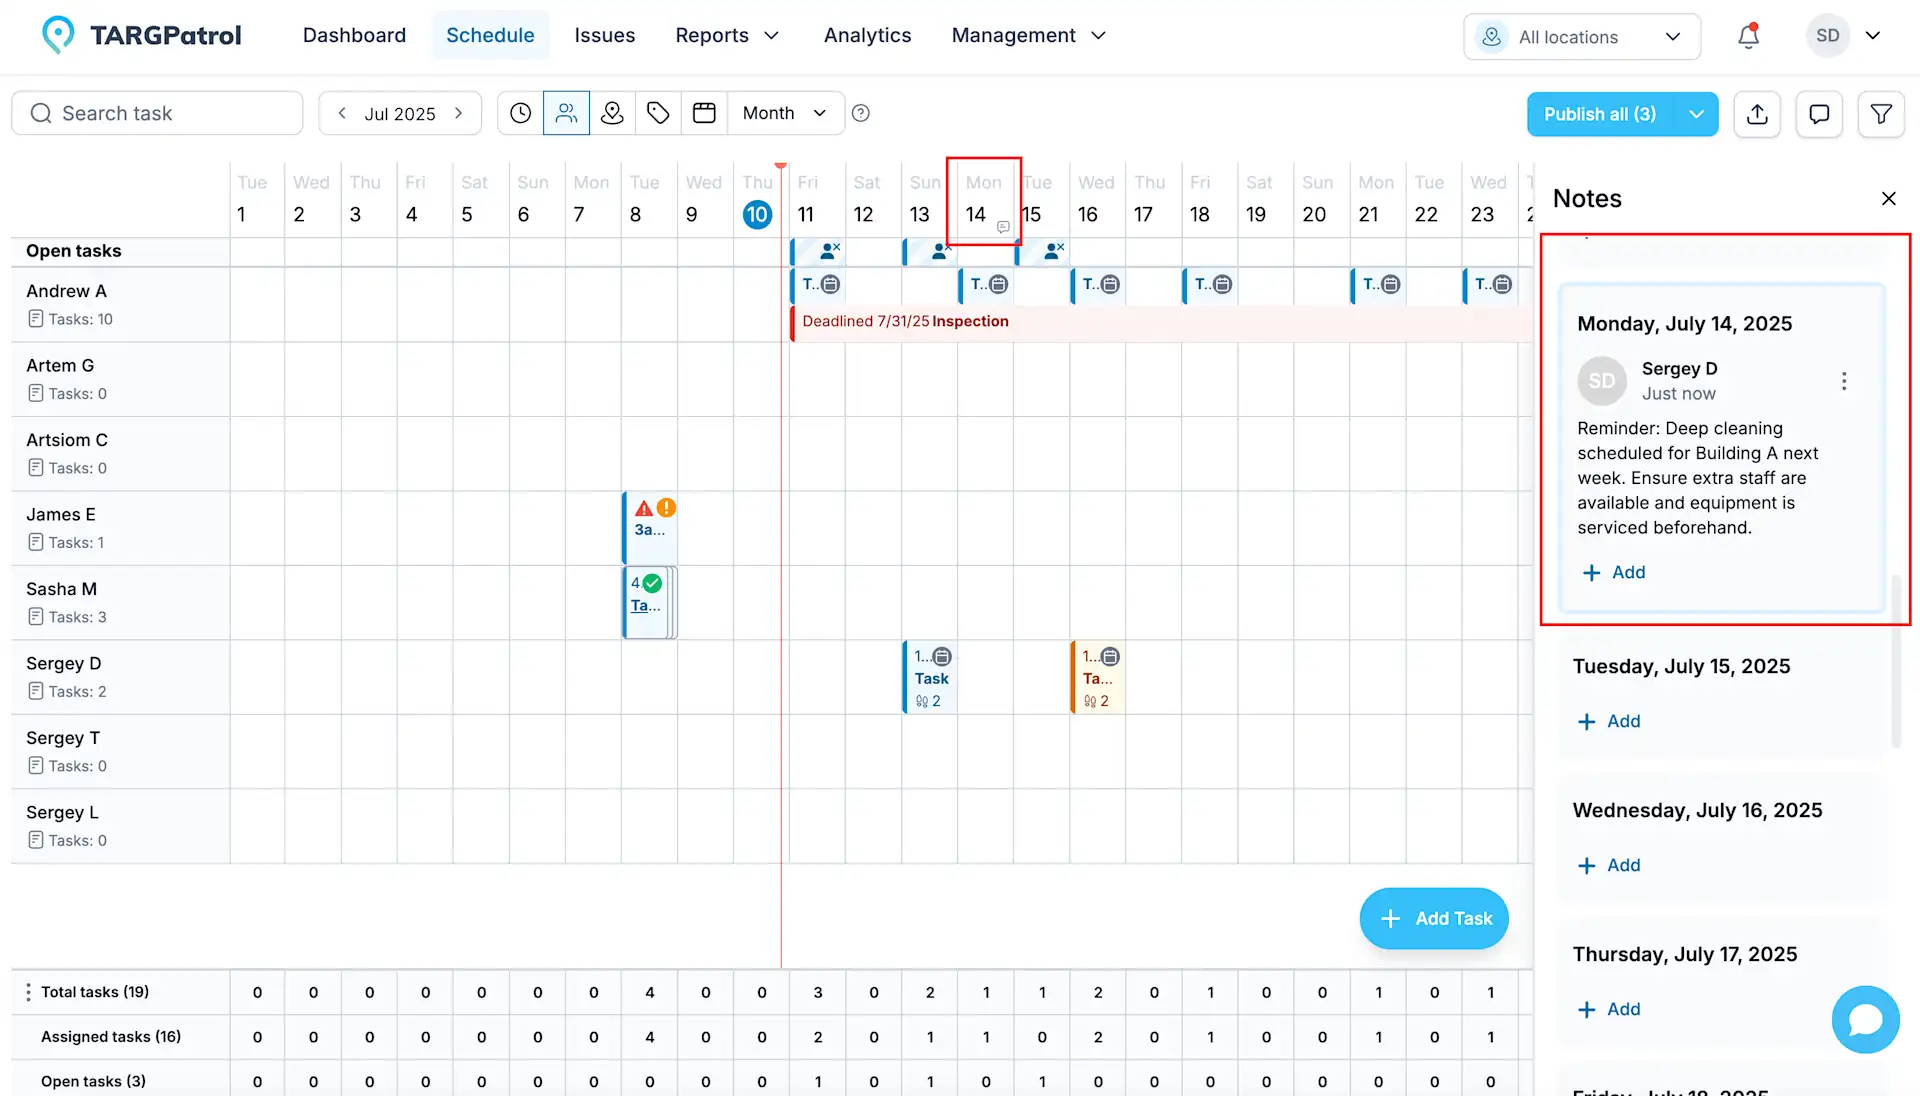This screenshot has height=1096, width=1920.
Task: Click the Search task input field
Action: [158, 113]
